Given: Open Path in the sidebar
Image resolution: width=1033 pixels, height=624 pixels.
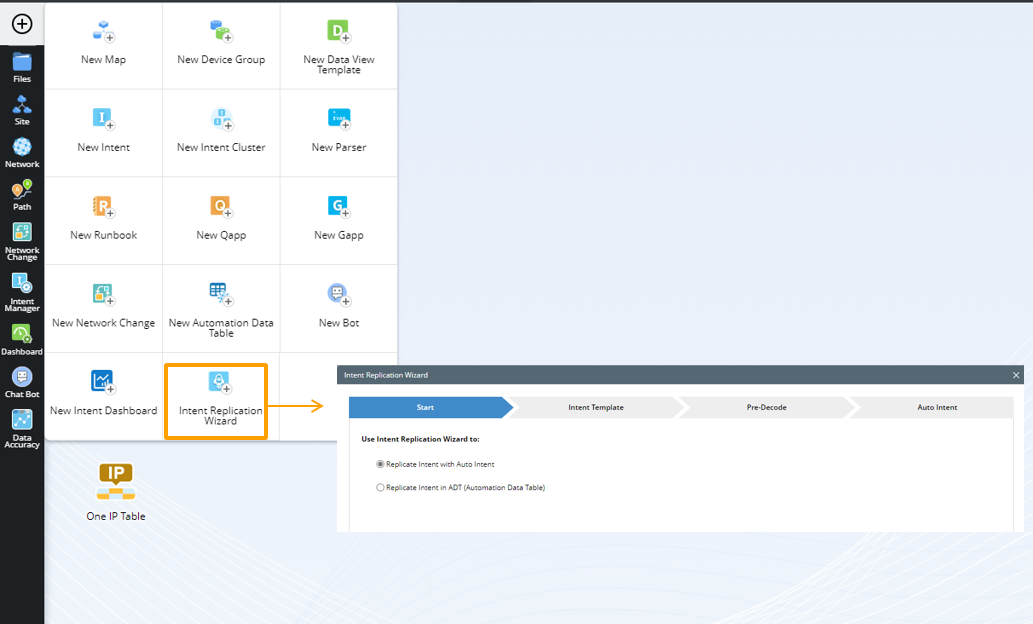Looking at the screenshot, I should [x=22, y=195].
